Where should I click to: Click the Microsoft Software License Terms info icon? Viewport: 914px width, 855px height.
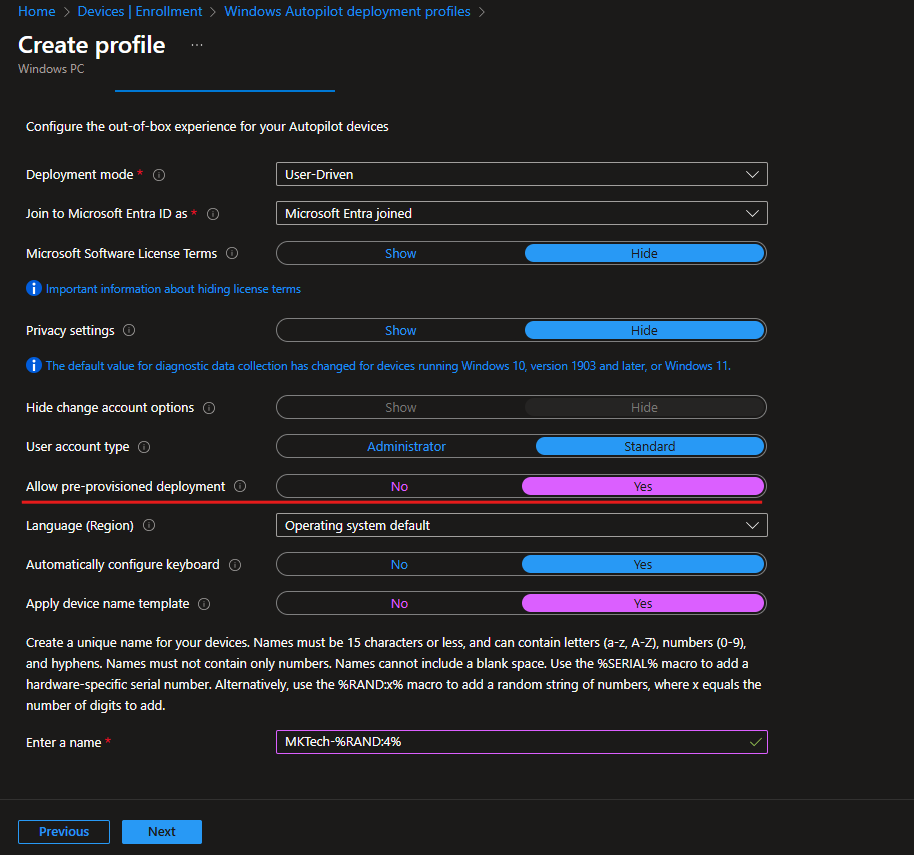click(231, 253)
